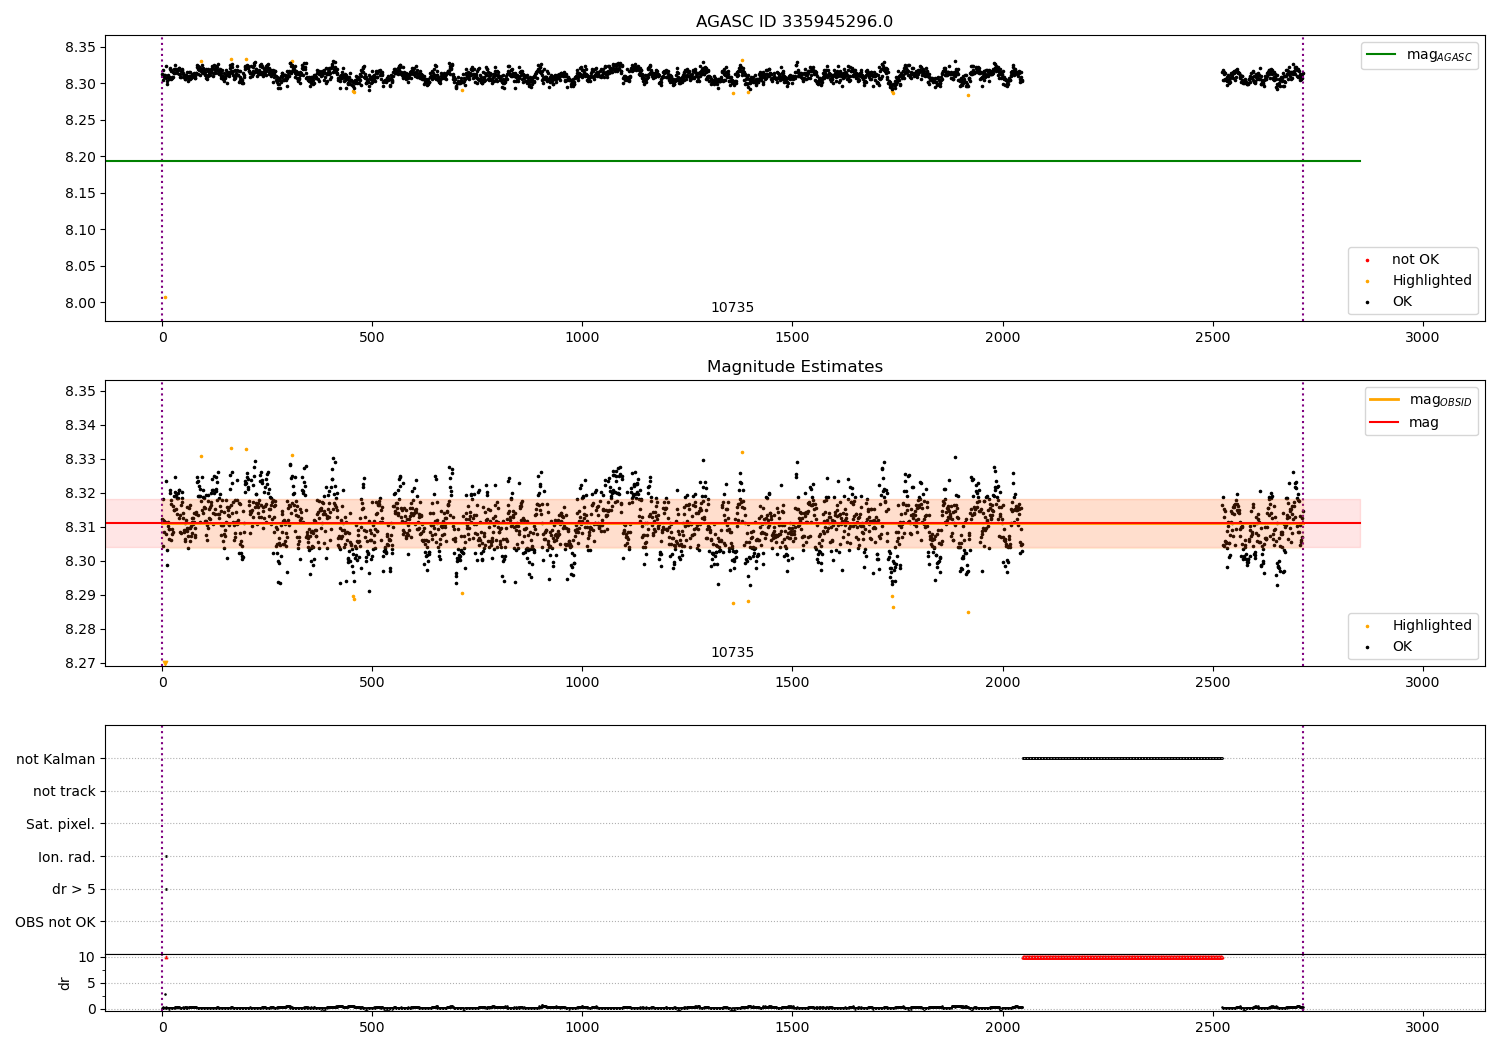Select the 'Ion. rad.' axis label

click(66, 857)
